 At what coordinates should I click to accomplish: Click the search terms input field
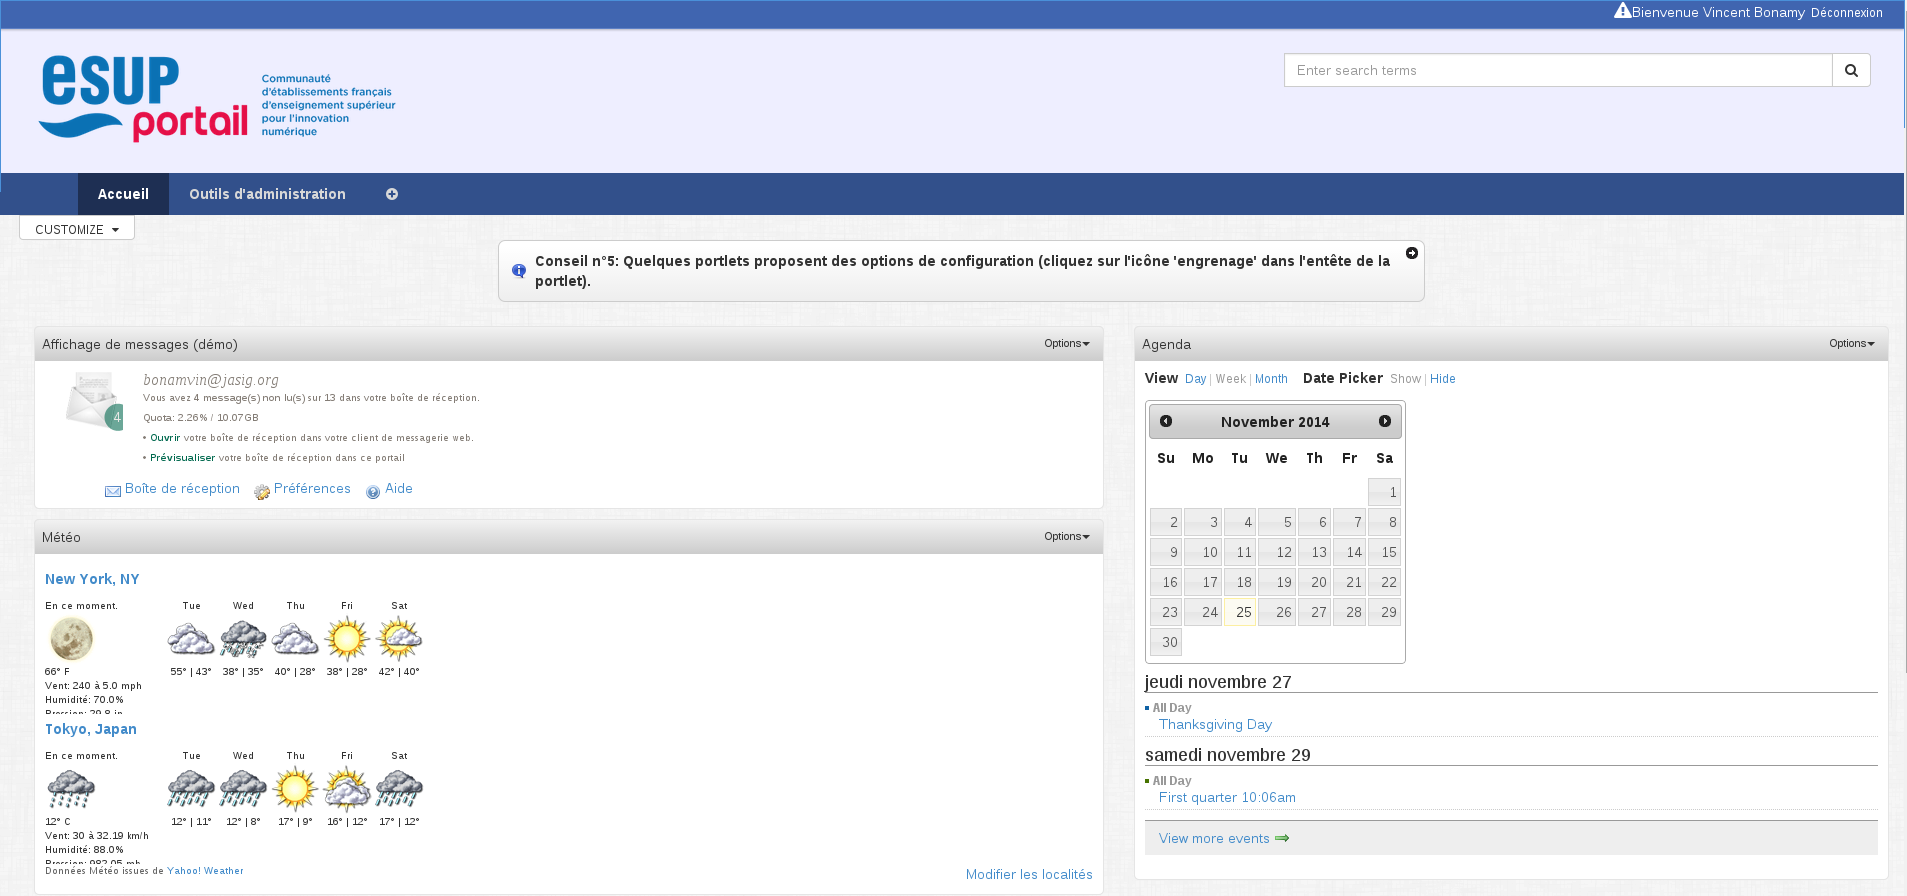(x=1557, y=70)
